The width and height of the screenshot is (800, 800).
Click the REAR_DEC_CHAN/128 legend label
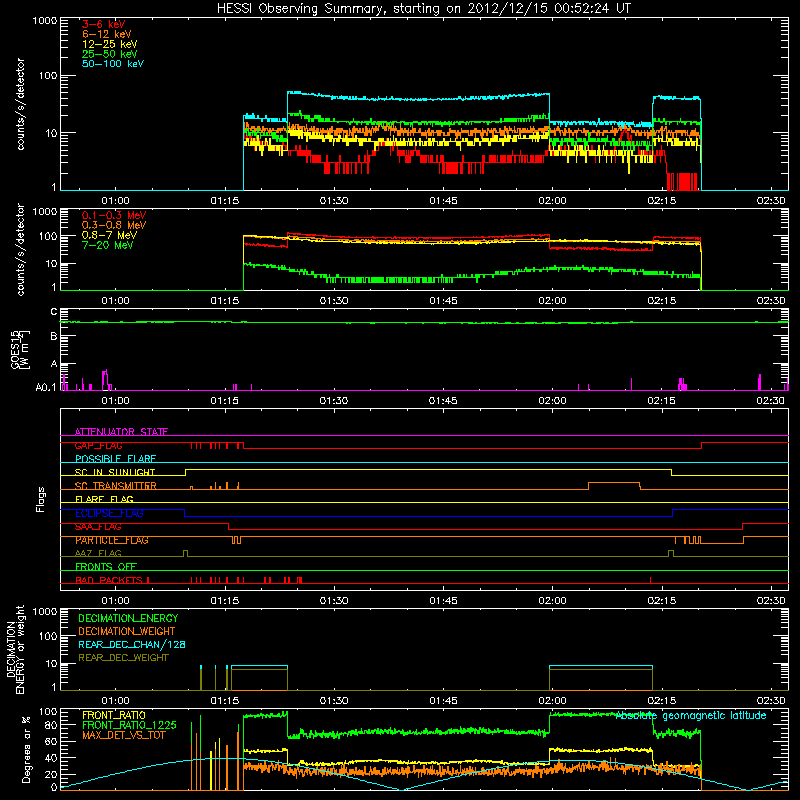[132, 644]
